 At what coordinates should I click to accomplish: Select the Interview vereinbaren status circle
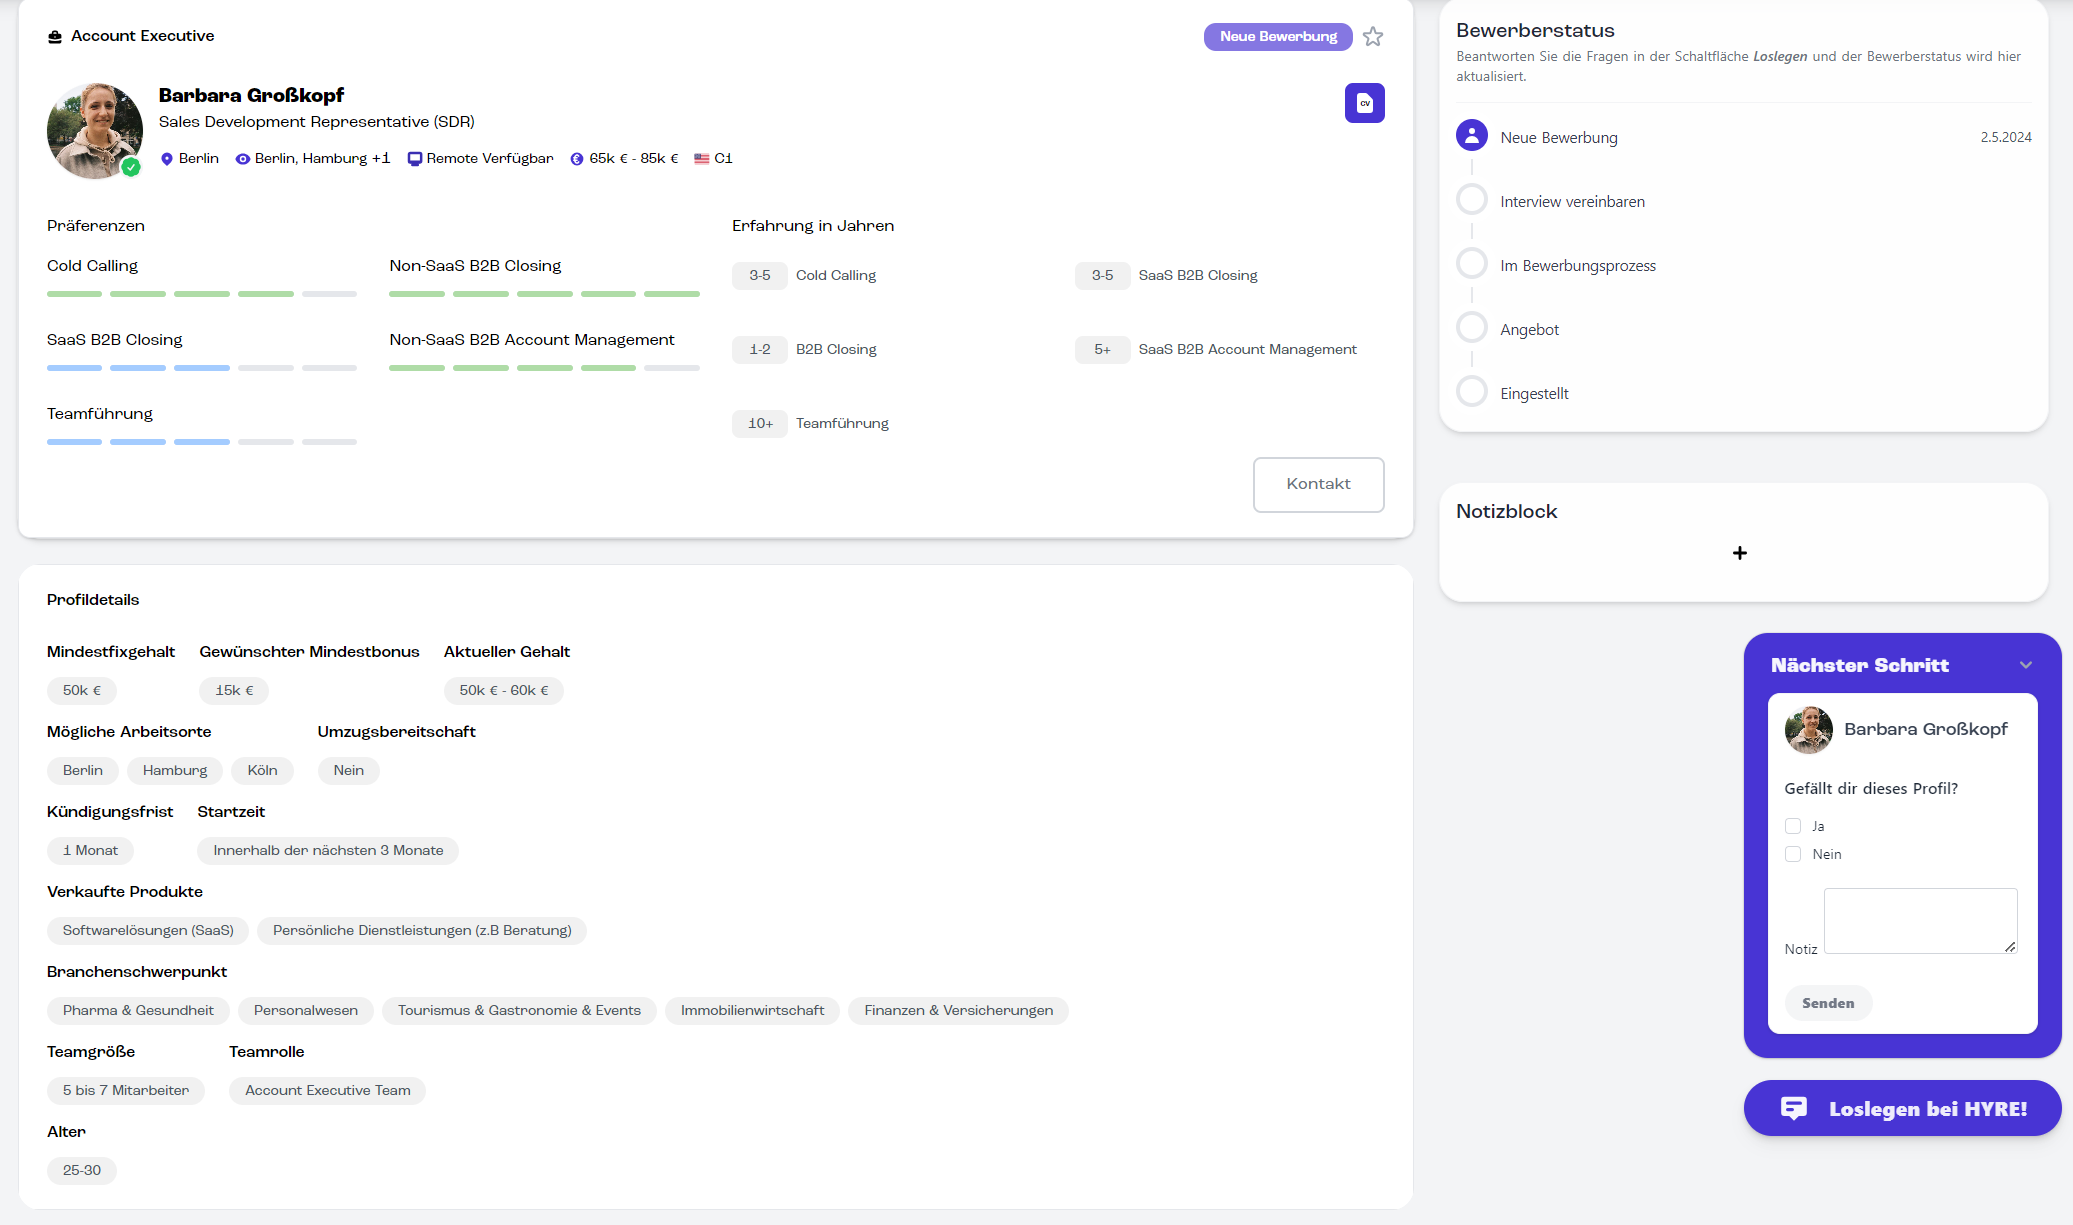point(1472,200)
